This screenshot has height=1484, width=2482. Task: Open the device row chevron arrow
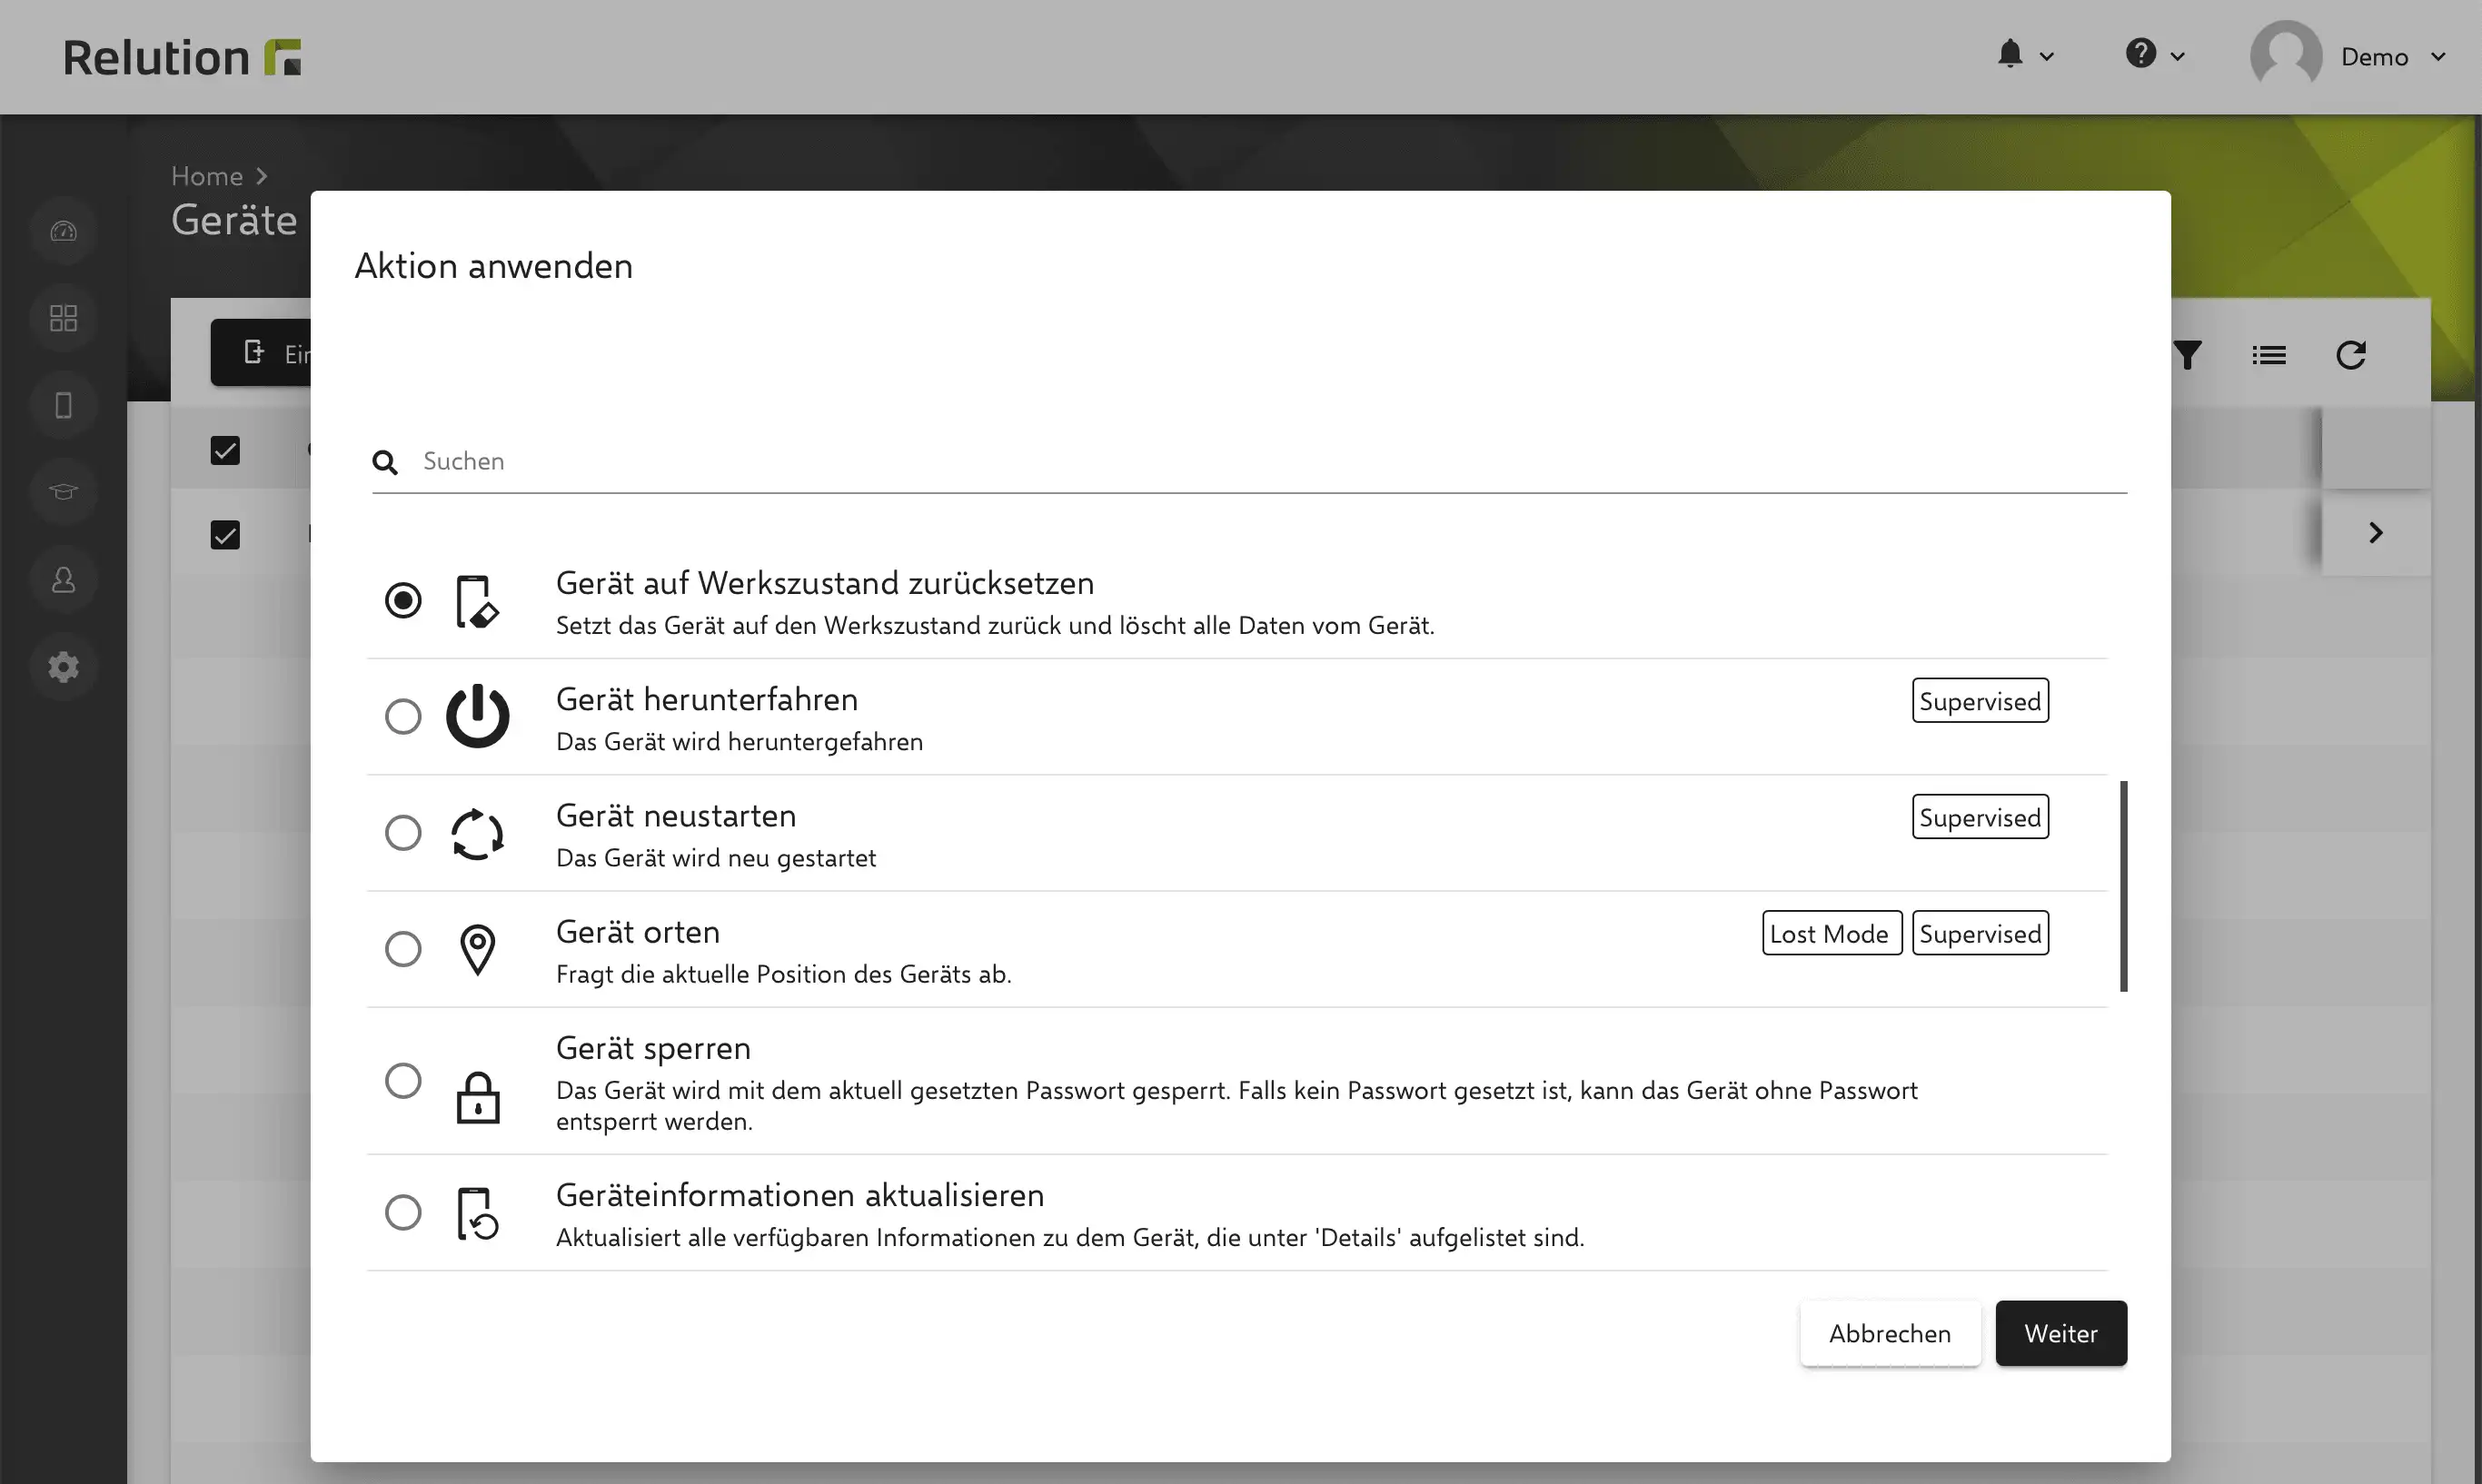(x=2376, y=533)
